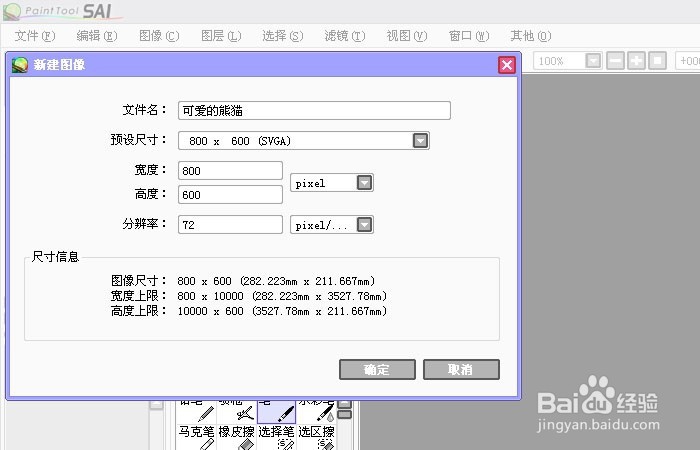
Task: Select the pencil tool with the pencil icon
Action: click(197, 412)
